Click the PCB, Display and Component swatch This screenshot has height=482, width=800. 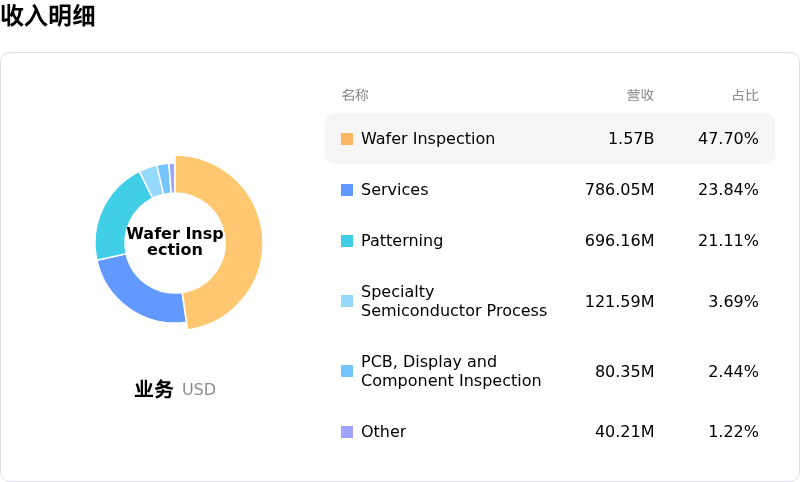click(x=347, y=371)
